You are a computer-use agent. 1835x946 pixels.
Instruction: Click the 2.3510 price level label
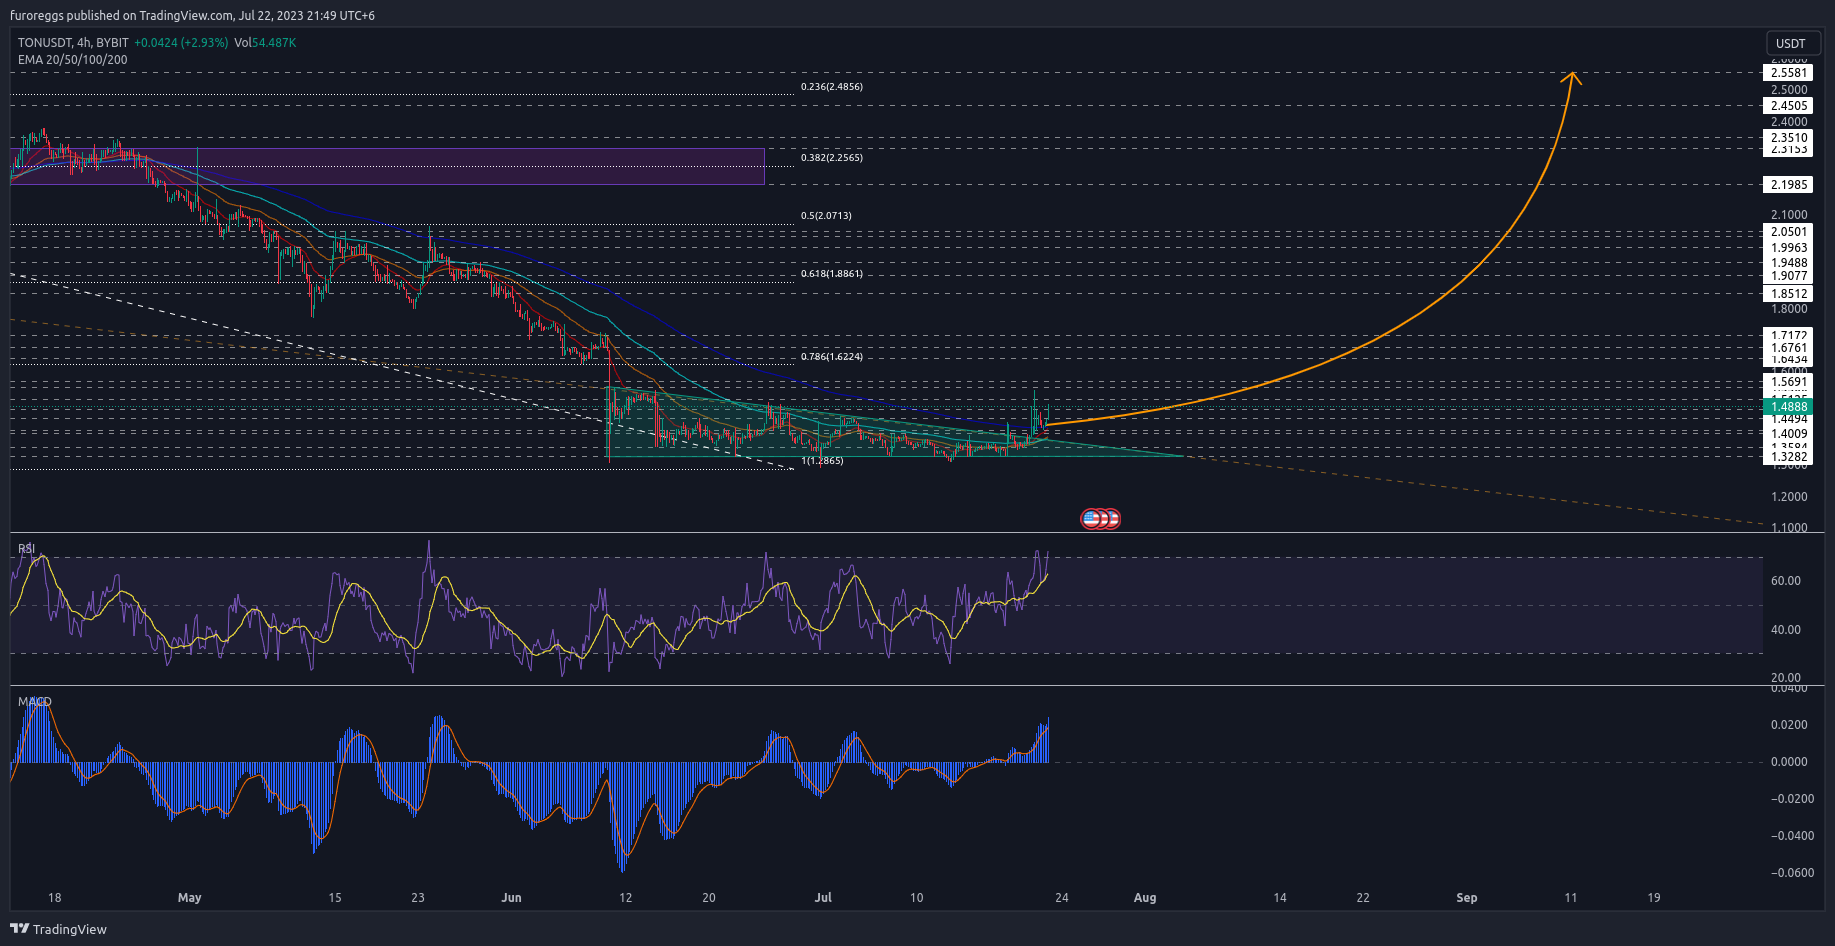click(1788, 138)
